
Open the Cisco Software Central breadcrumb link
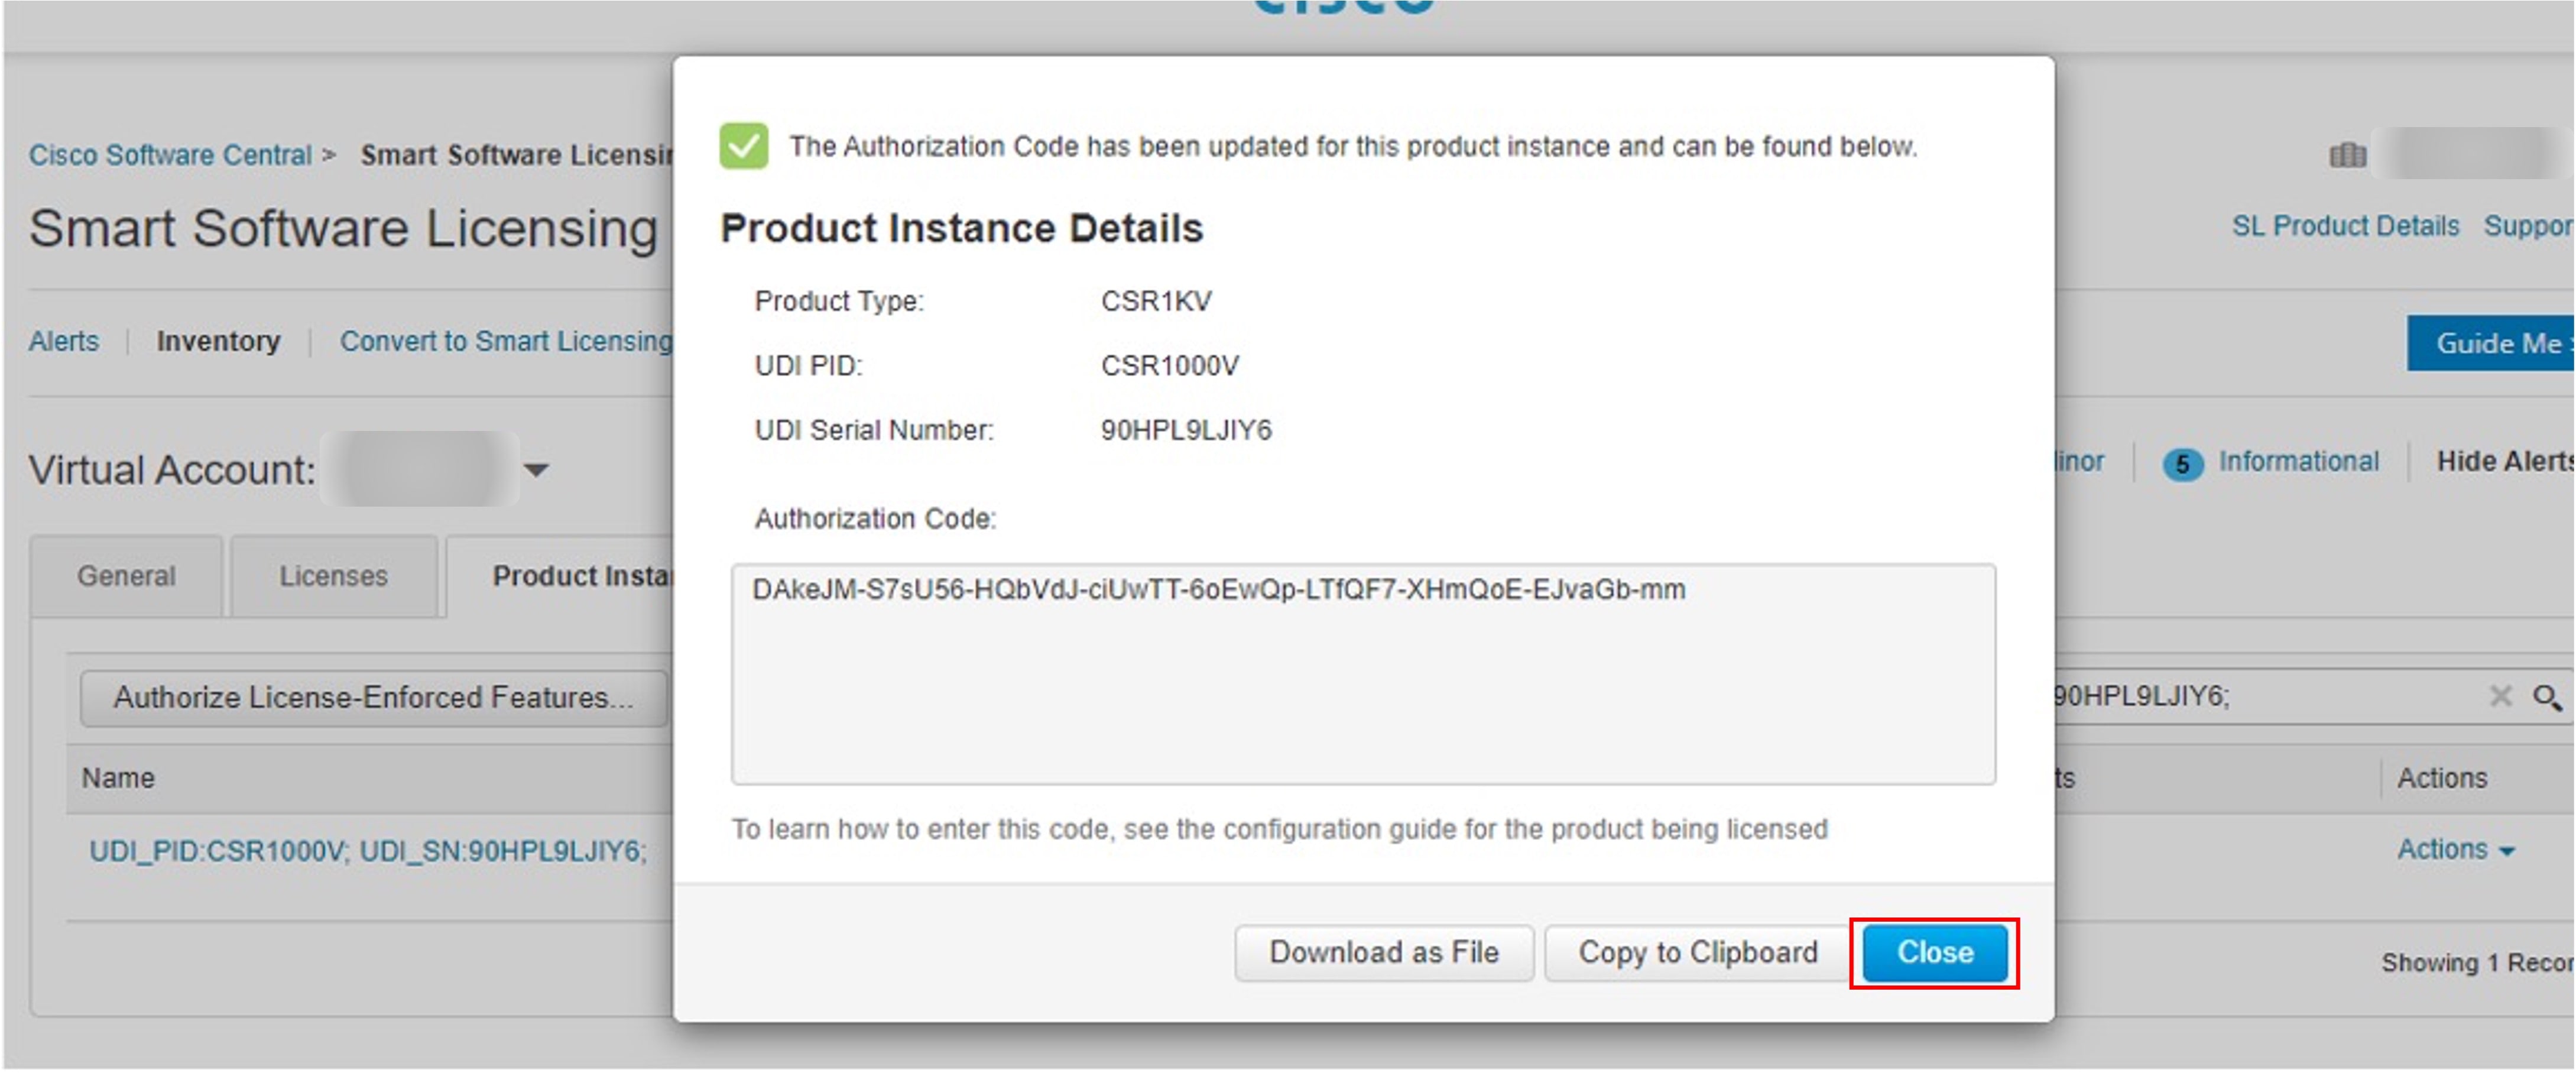pos(170,155)
